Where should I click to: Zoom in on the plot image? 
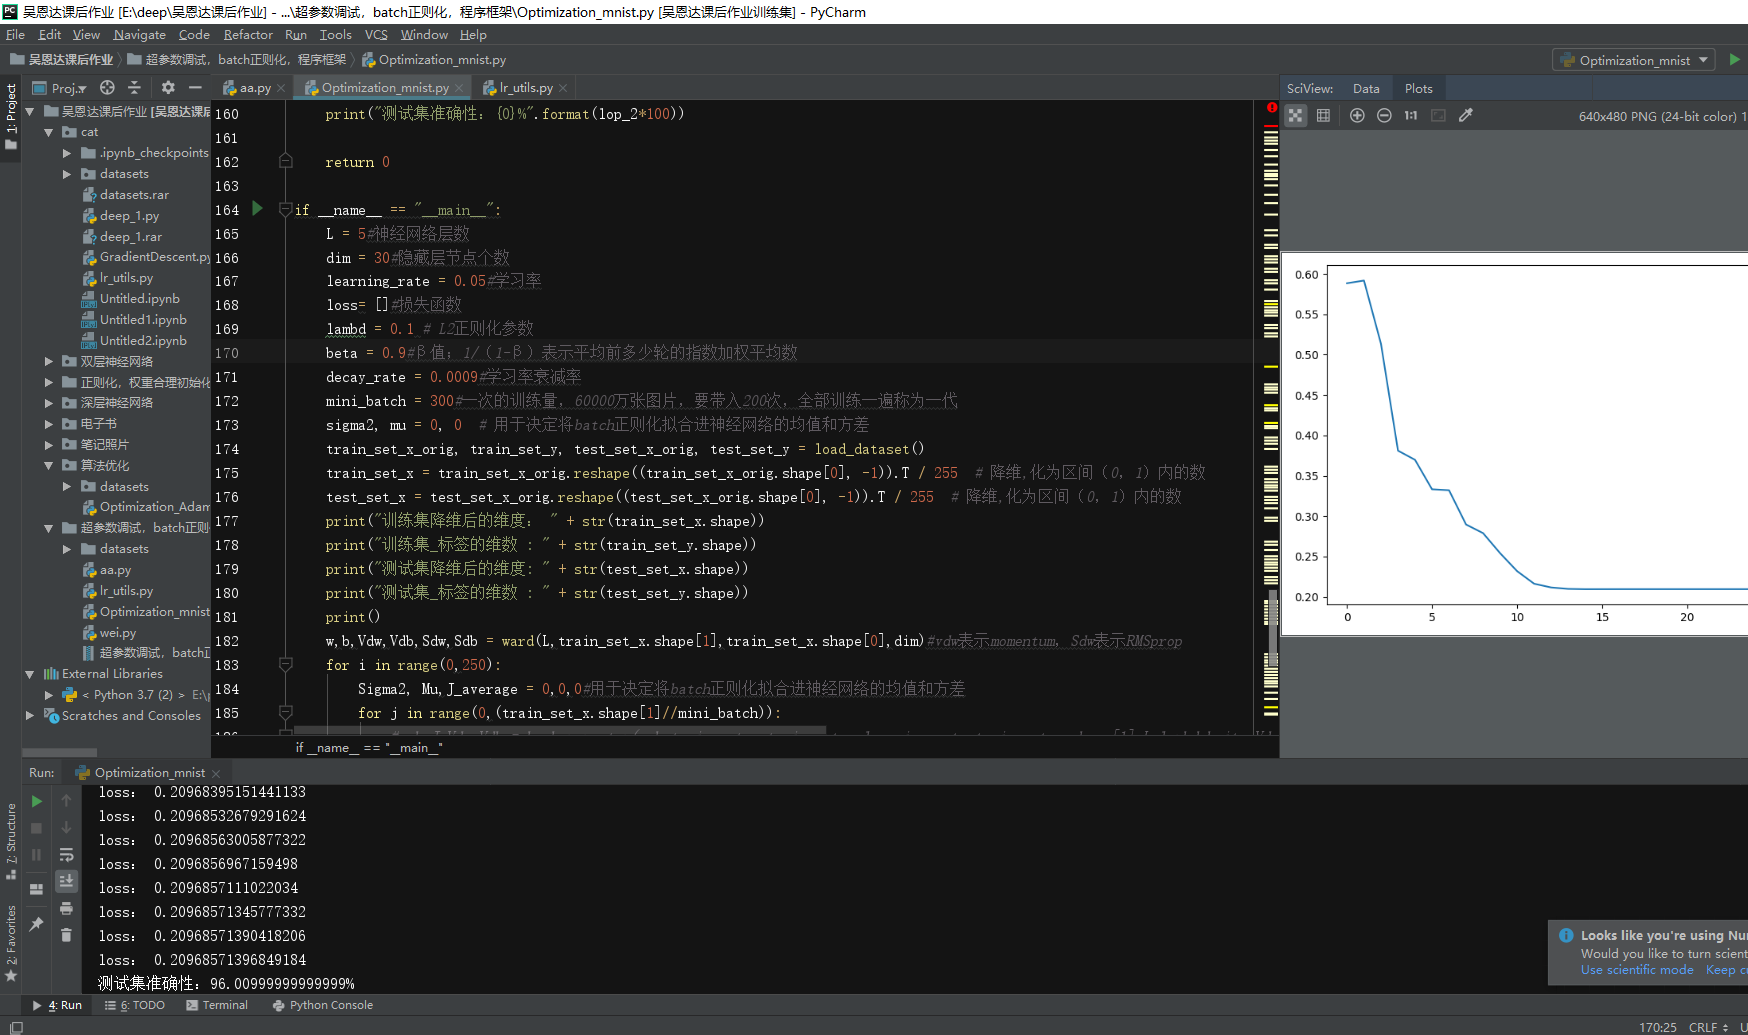[1357, 115]
